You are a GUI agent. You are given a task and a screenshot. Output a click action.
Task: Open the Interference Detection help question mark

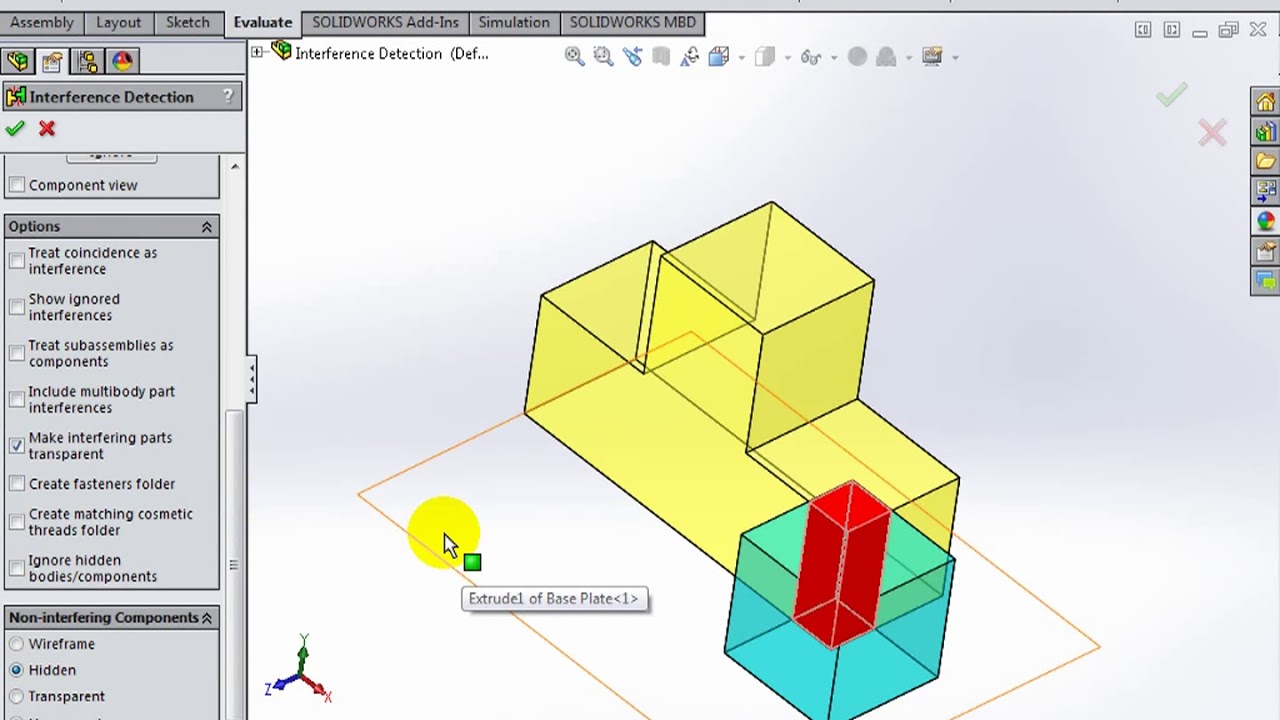click(x=228, y=96)
